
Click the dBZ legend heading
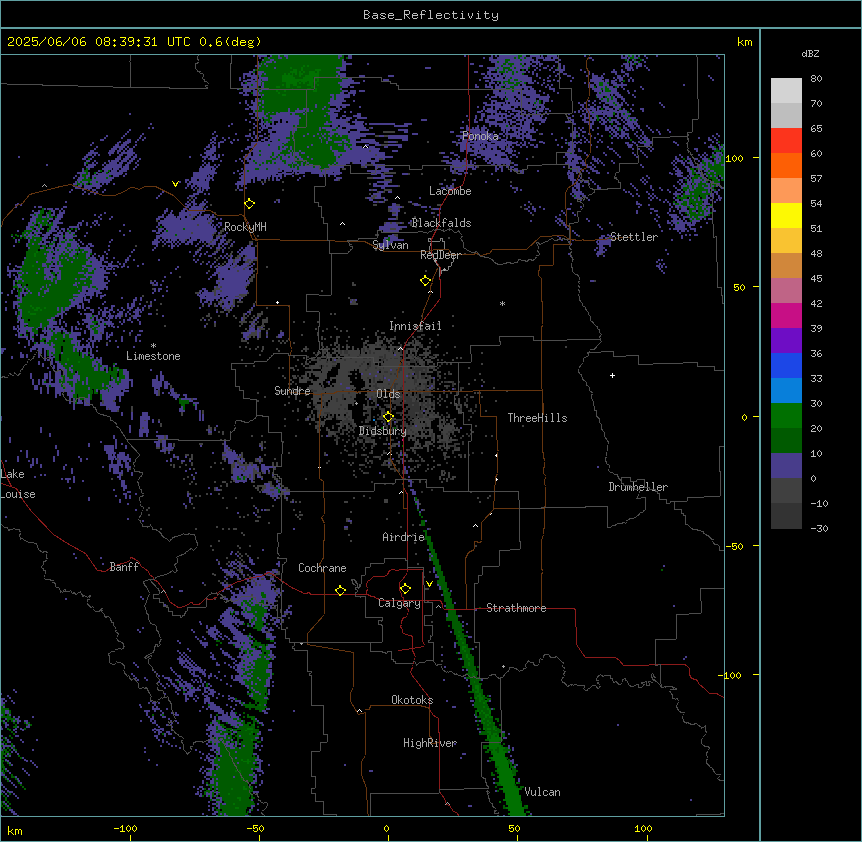pyautogui.click(x=810, y=53)
